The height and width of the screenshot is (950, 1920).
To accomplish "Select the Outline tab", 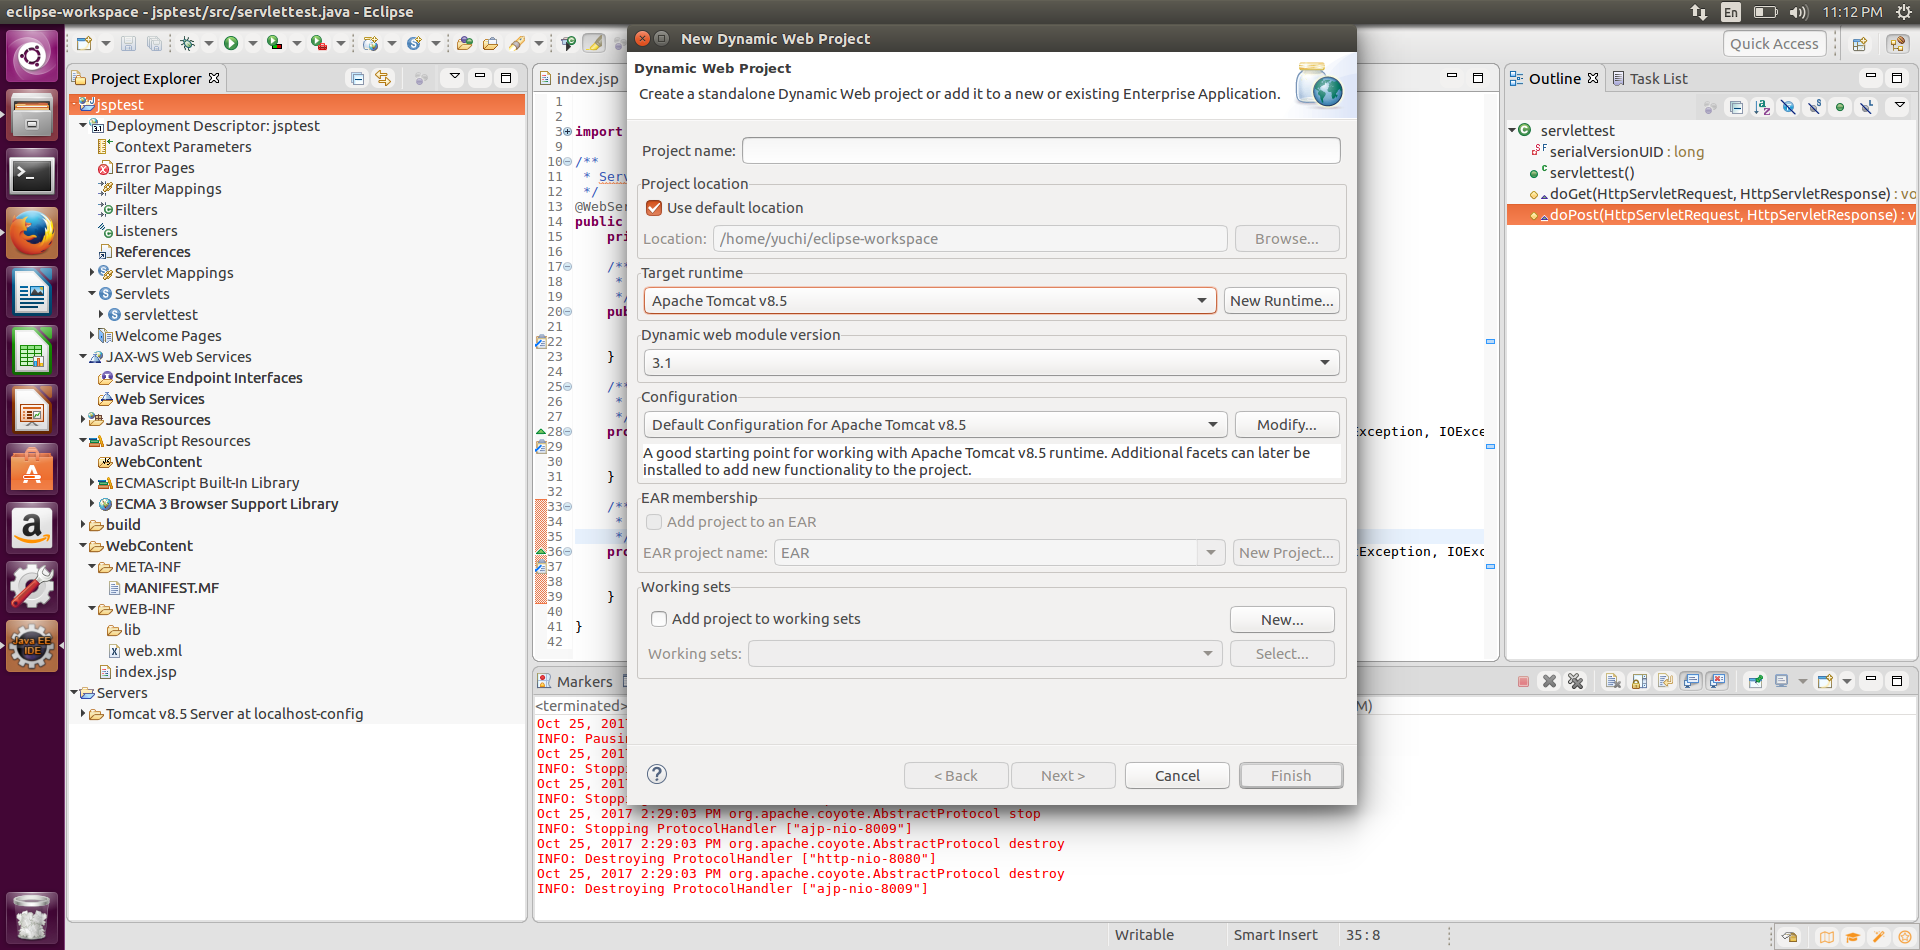I will (x=1554, y=78).
